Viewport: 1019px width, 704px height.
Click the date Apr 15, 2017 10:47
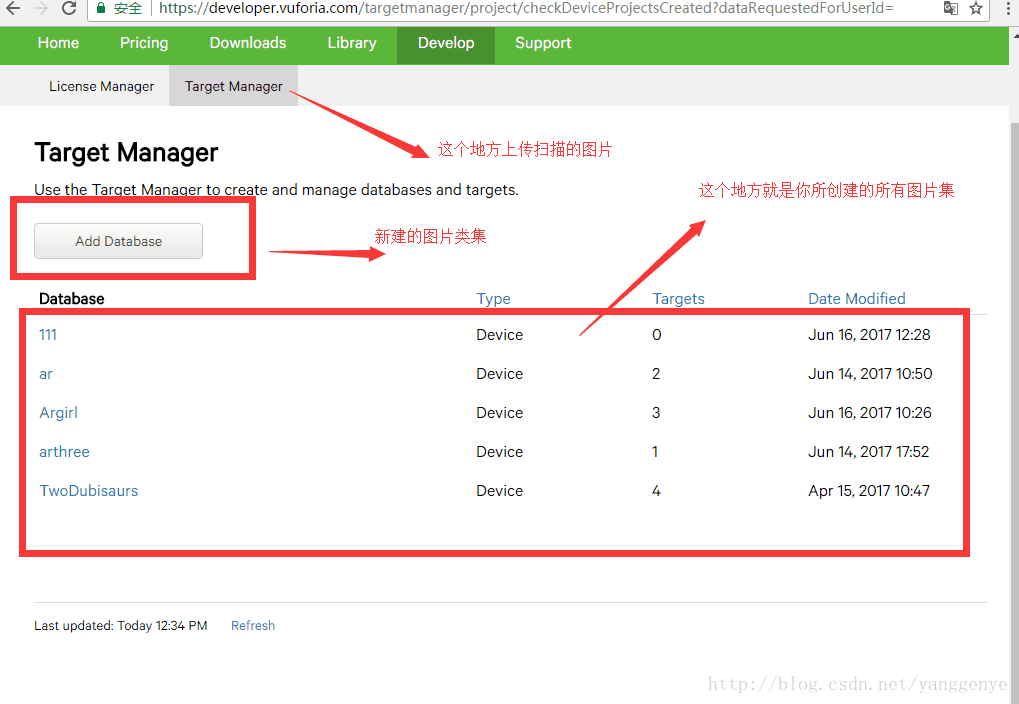869,491
